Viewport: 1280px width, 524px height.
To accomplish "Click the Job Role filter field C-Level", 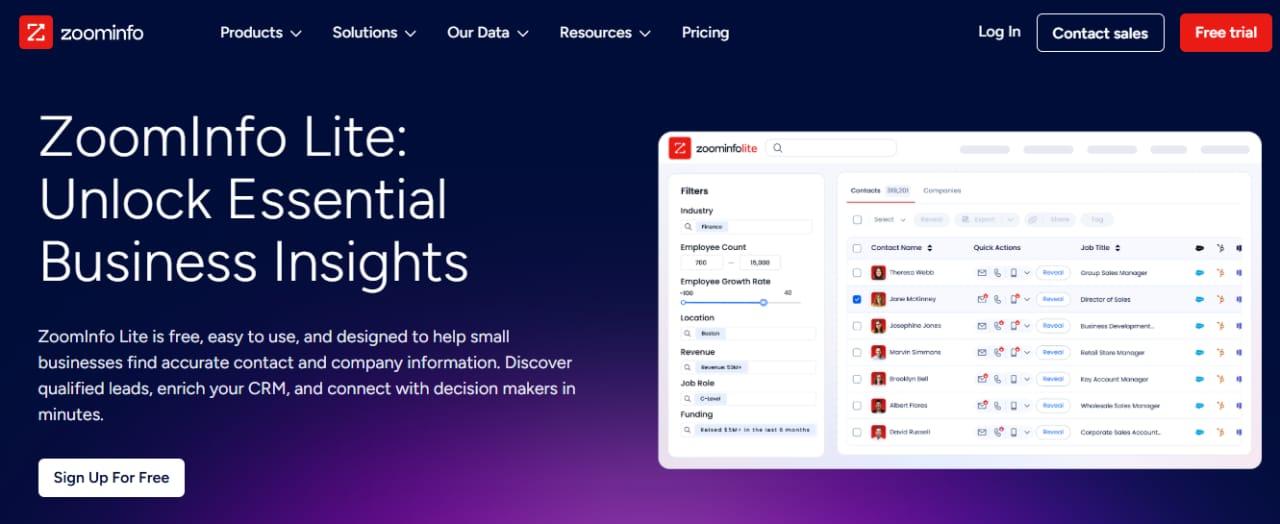I will tap(748, 398).
